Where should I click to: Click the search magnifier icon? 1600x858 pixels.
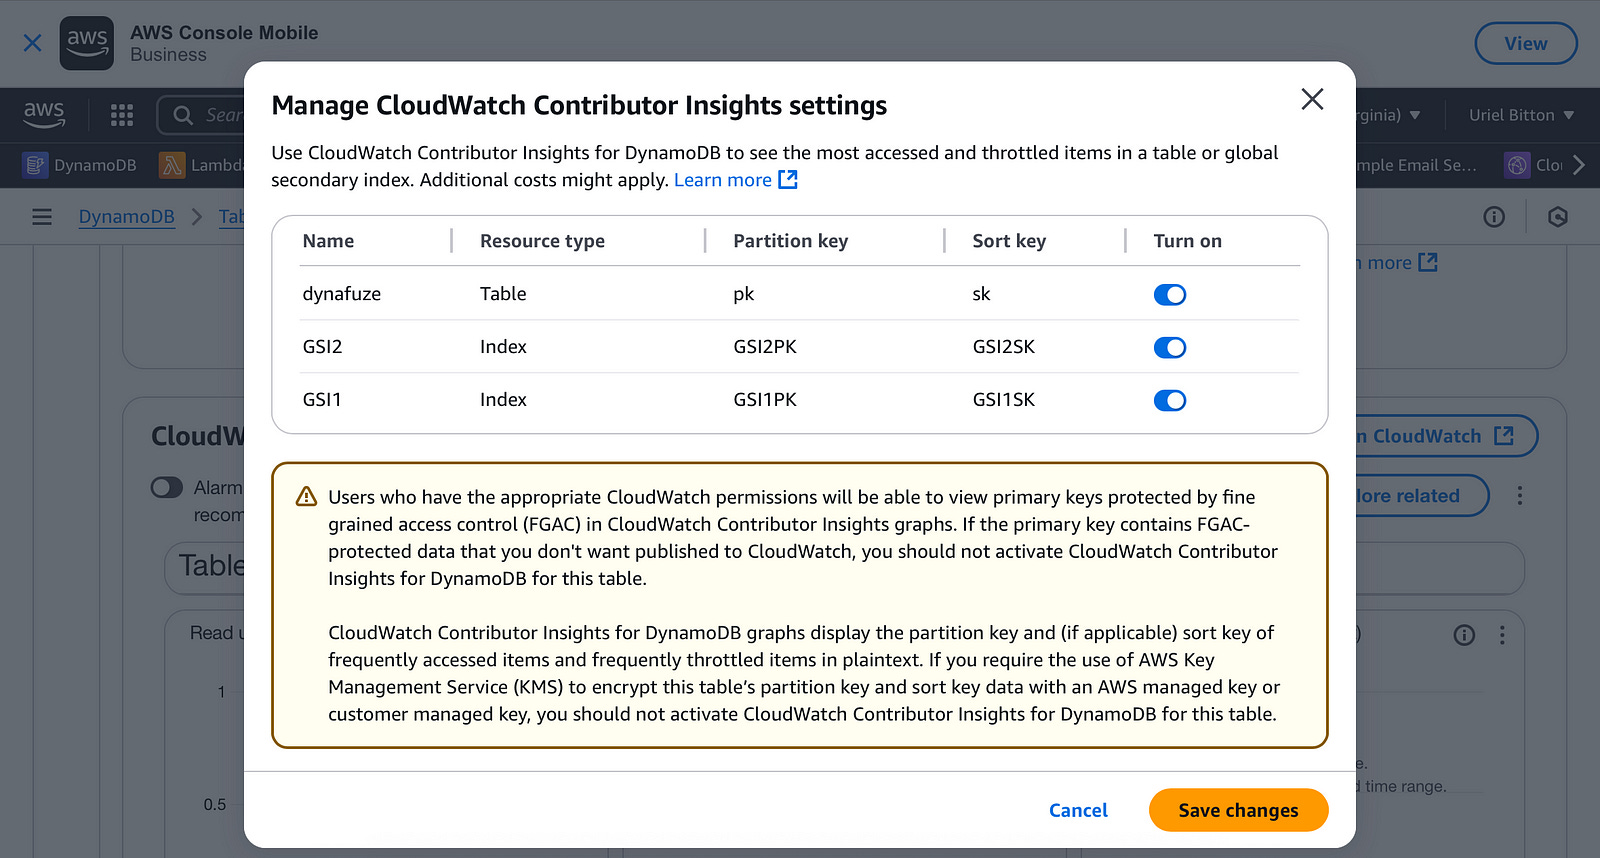183,115
